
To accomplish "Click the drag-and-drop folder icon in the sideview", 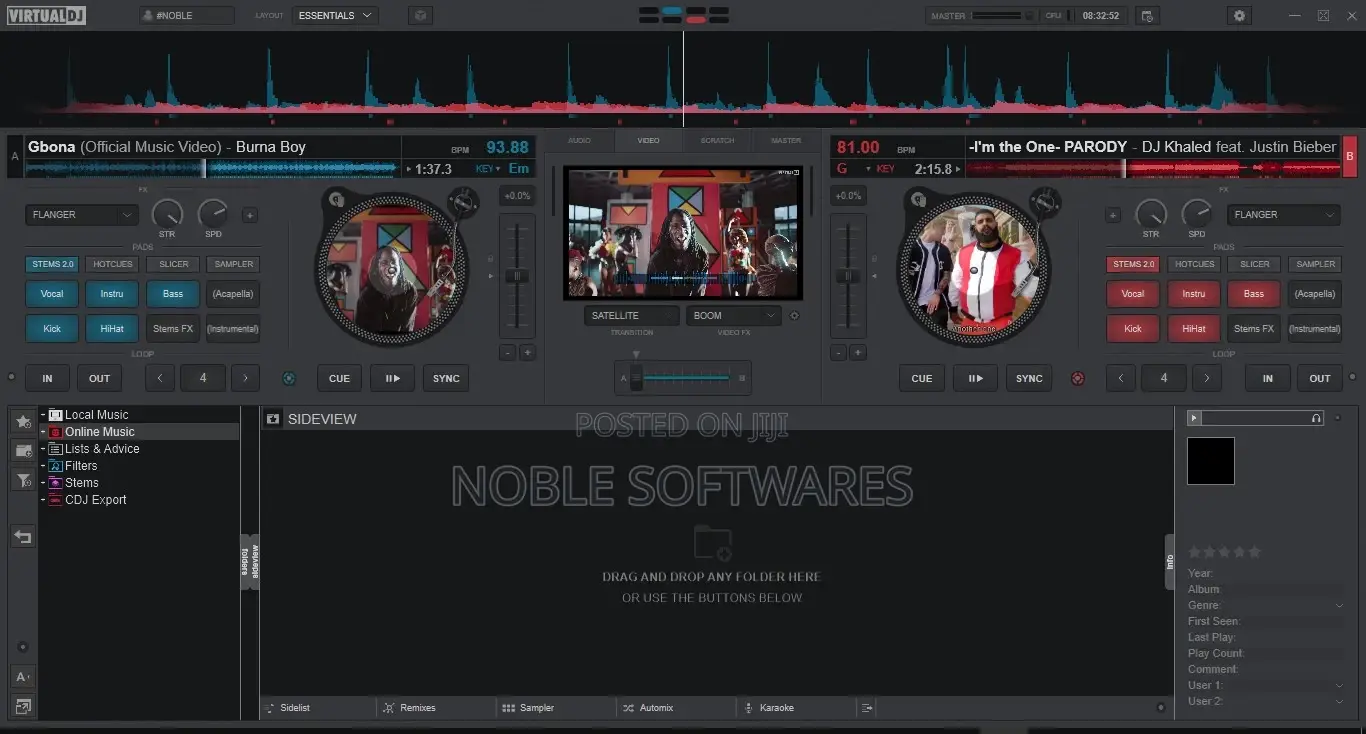I will [x=712, y=543].
